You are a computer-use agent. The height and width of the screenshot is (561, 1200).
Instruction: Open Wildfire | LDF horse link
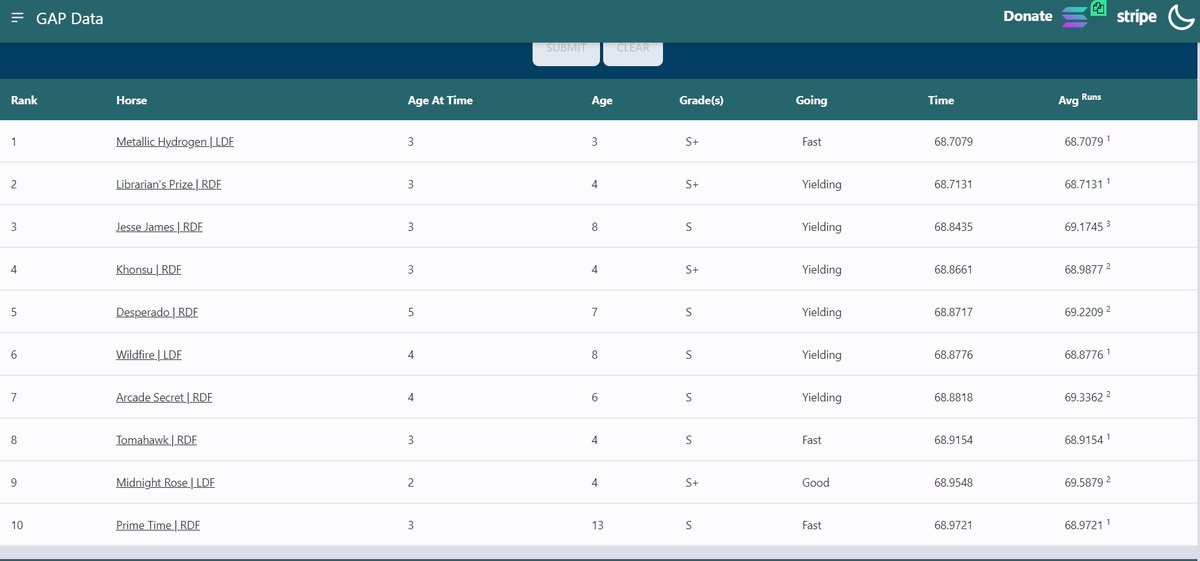point(149,355)
